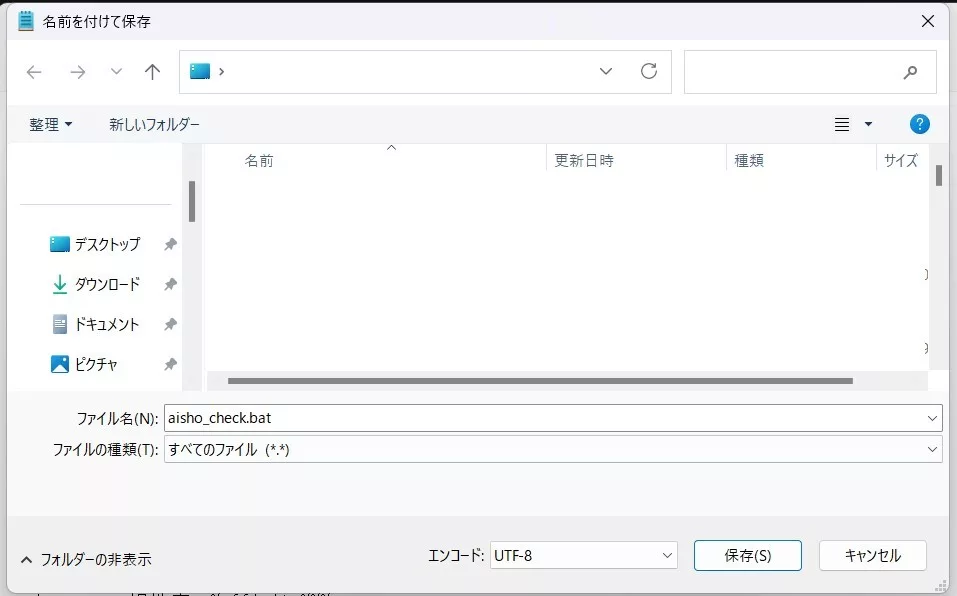The image size is (957, 596).
Task: Click the forward navigation arrow
Action: click(x=78, y=72)
